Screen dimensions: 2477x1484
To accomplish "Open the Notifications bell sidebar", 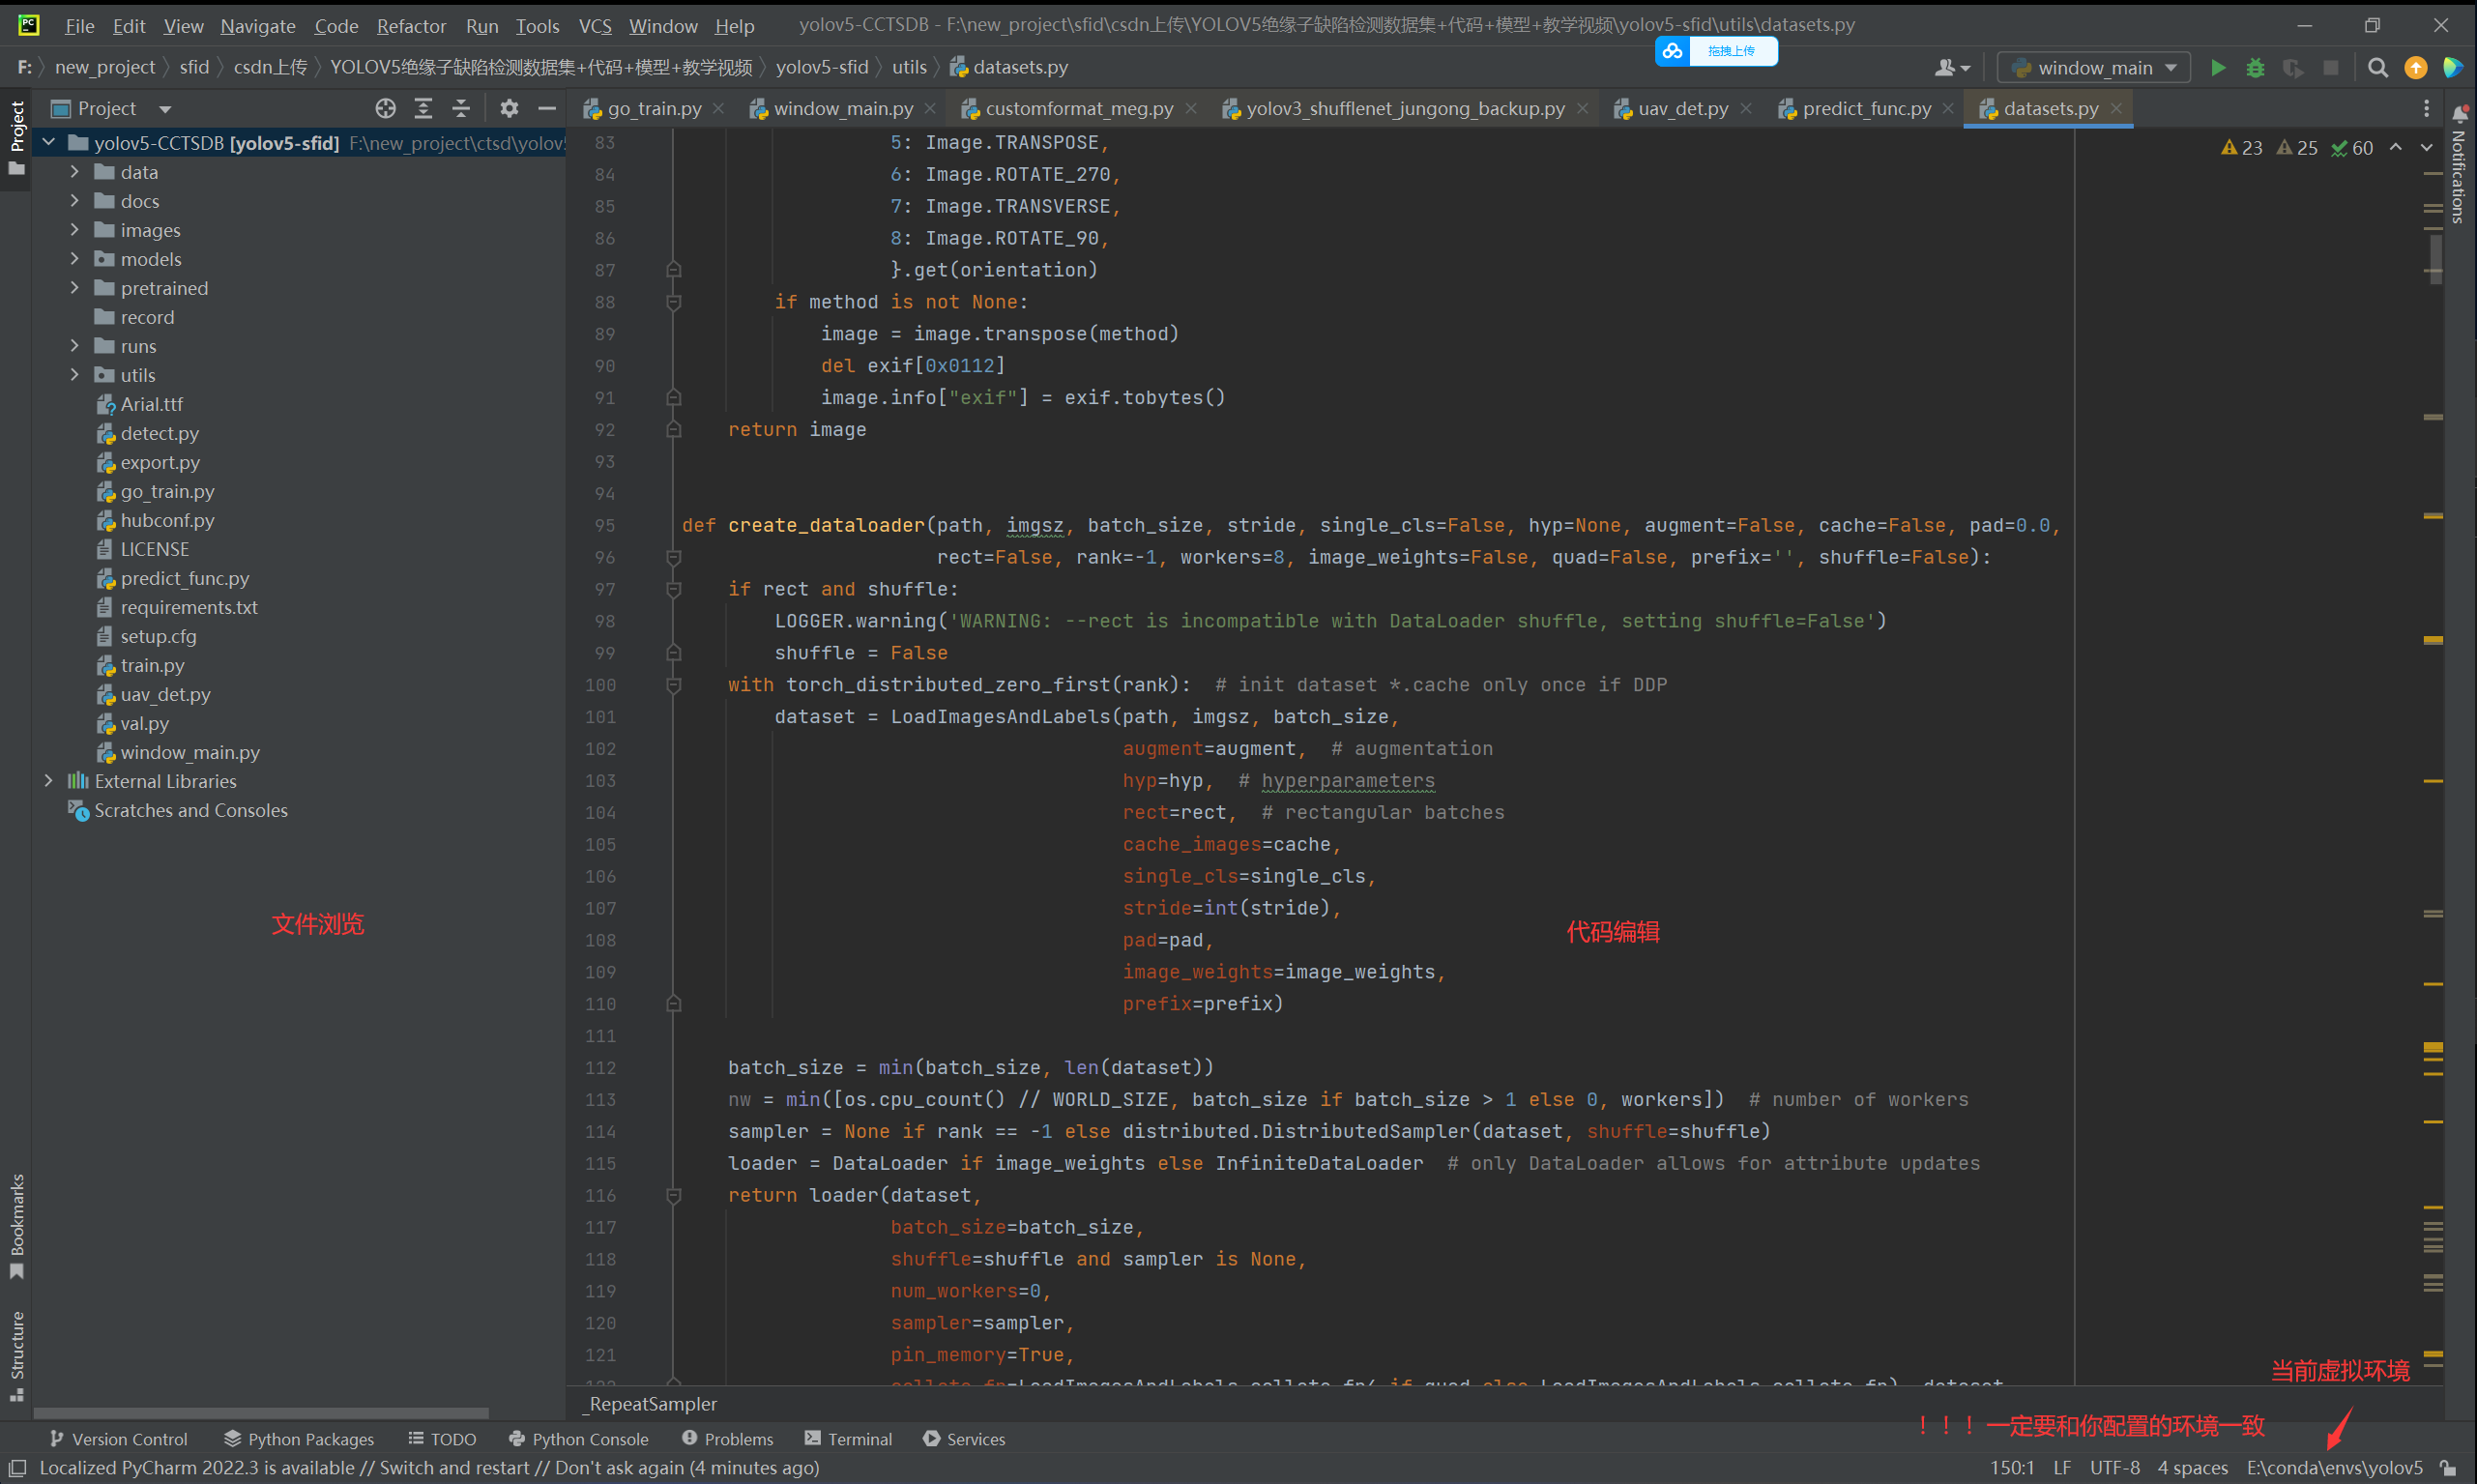I will (2460, 115).
